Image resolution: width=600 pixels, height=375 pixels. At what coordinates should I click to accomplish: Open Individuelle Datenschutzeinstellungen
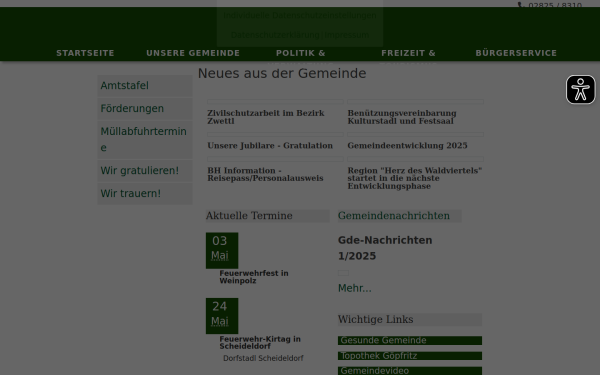click(x=300, y=16)
